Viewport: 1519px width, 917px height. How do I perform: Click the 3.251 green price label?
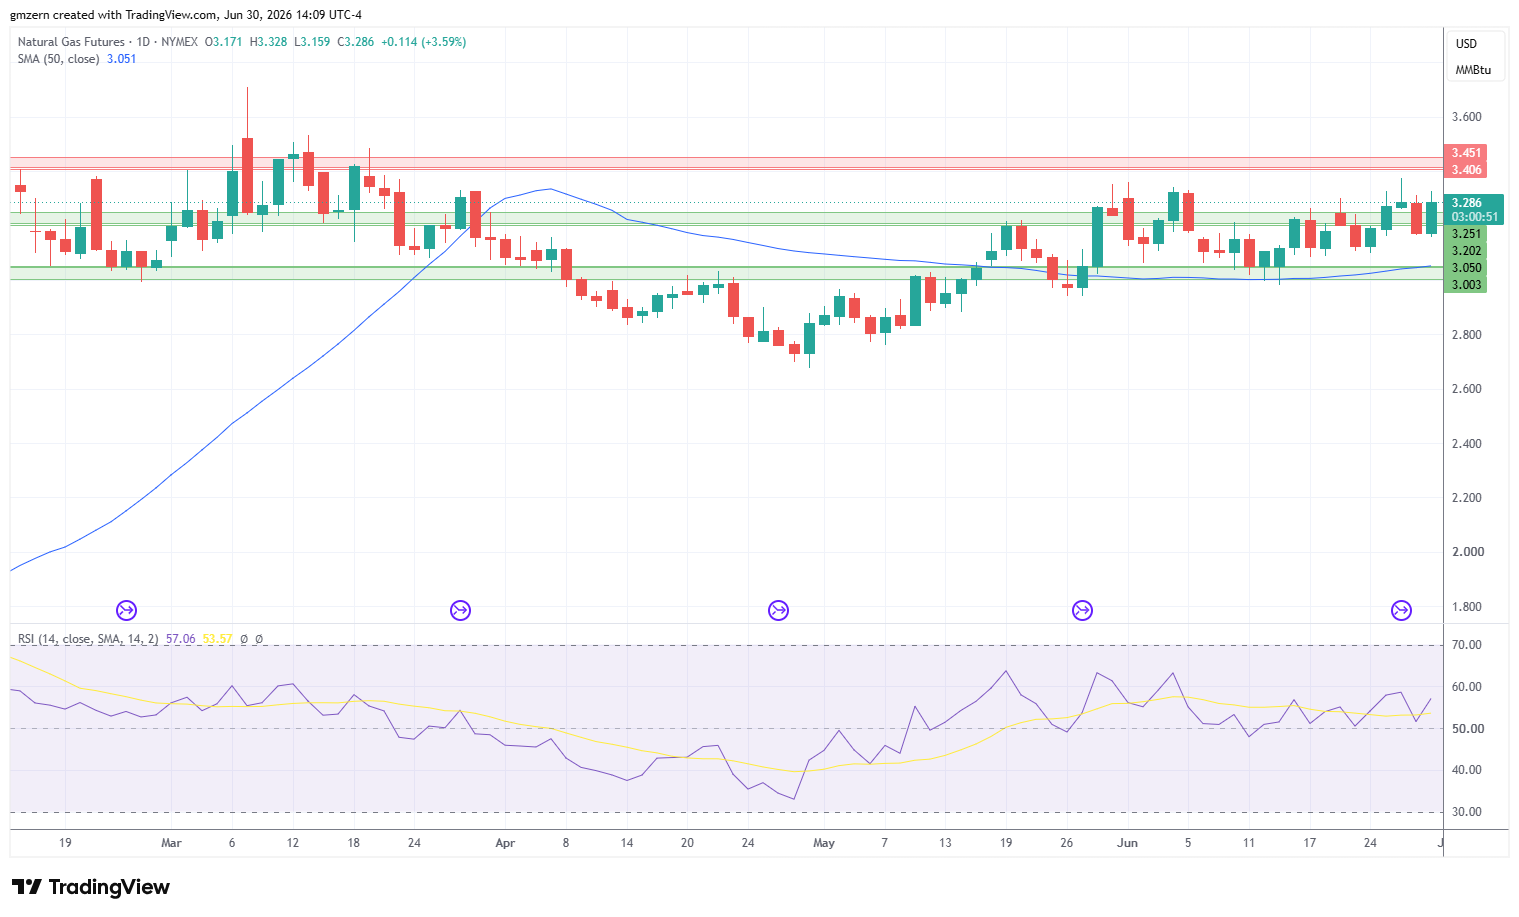1466,234
